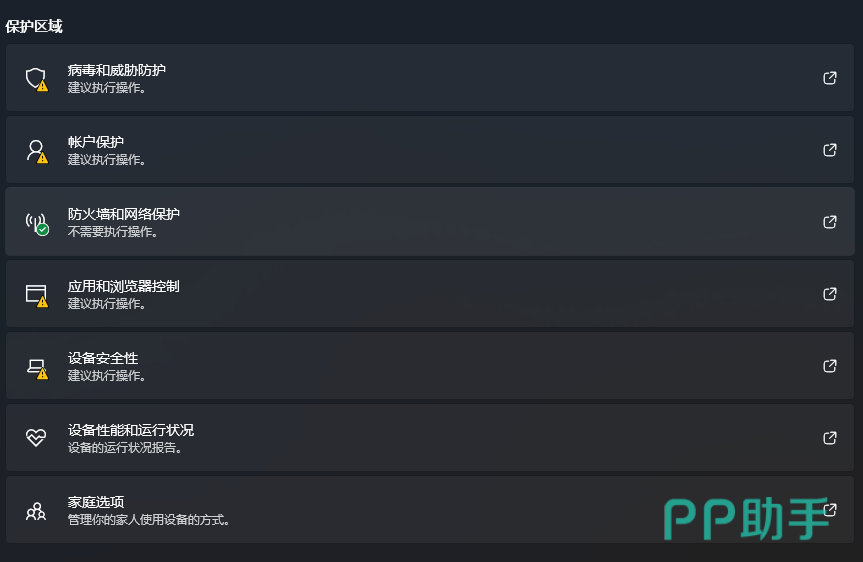This screenshot has width=863, height=562.
Task: Click the family options people icon
Action: point(36,511)
